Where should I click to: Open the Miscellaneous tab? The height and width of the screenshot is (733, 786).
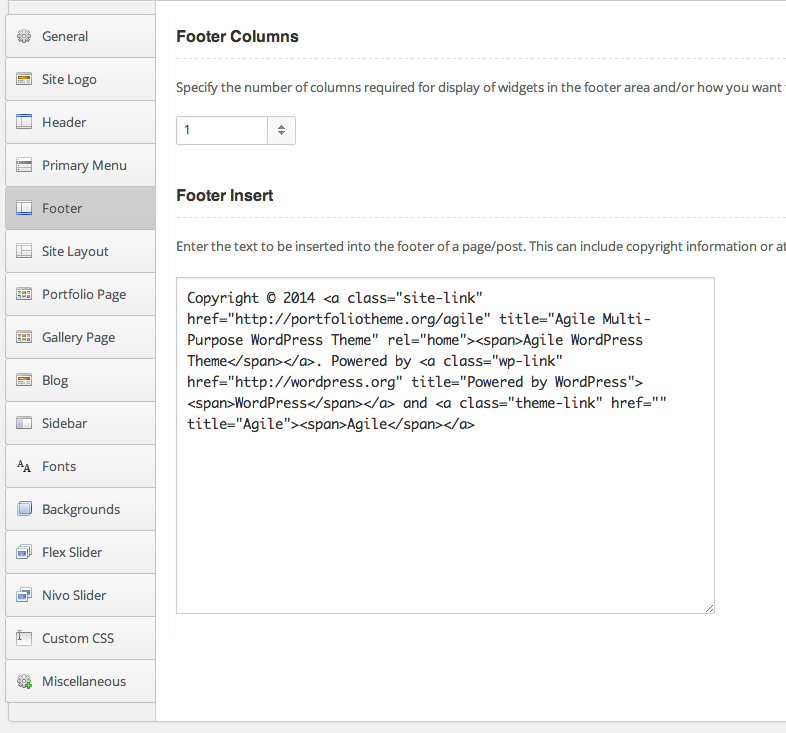pyautogui.click(x=80, y=681)
